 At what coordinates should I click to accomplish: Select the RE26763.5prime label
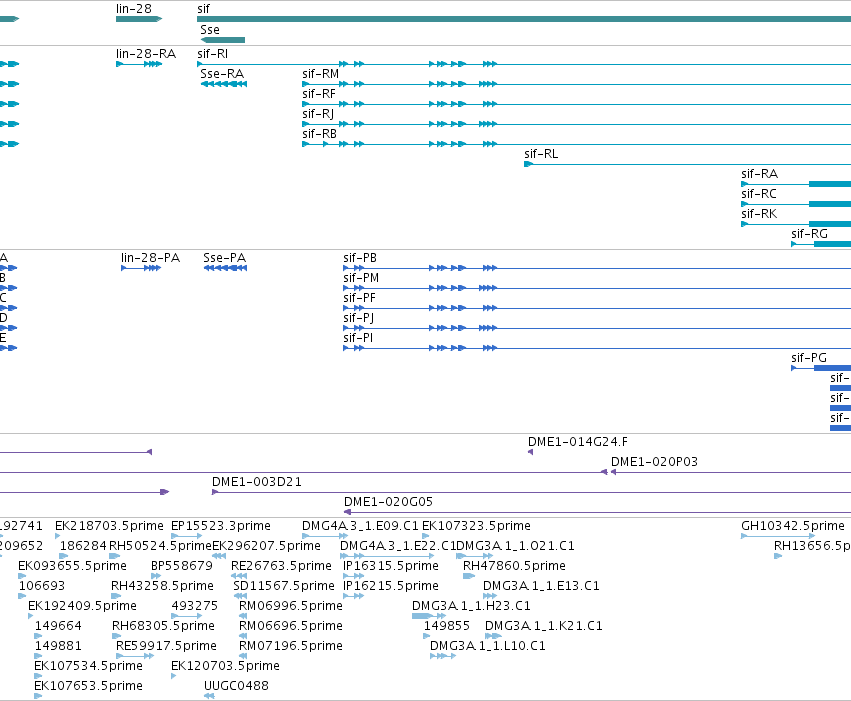click(281, 566)
